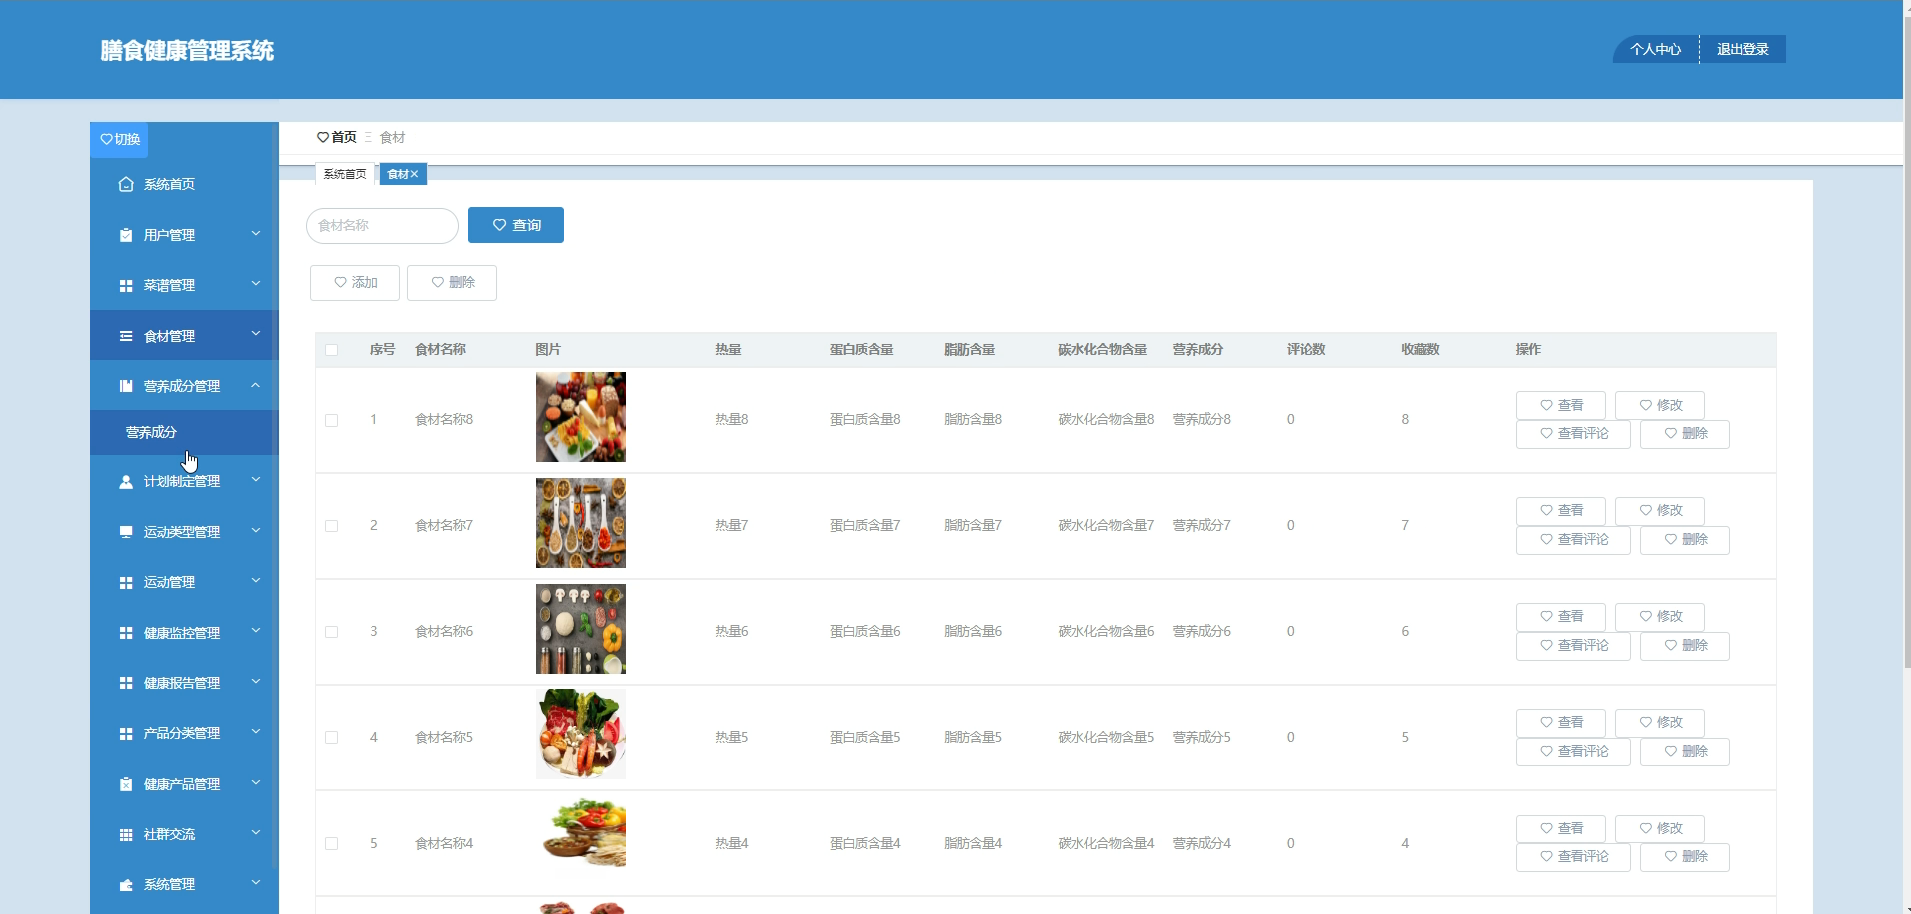The image size is (1911, 914).
Task: Click the table icon beside 社群交流
Action: click(126, 834)
